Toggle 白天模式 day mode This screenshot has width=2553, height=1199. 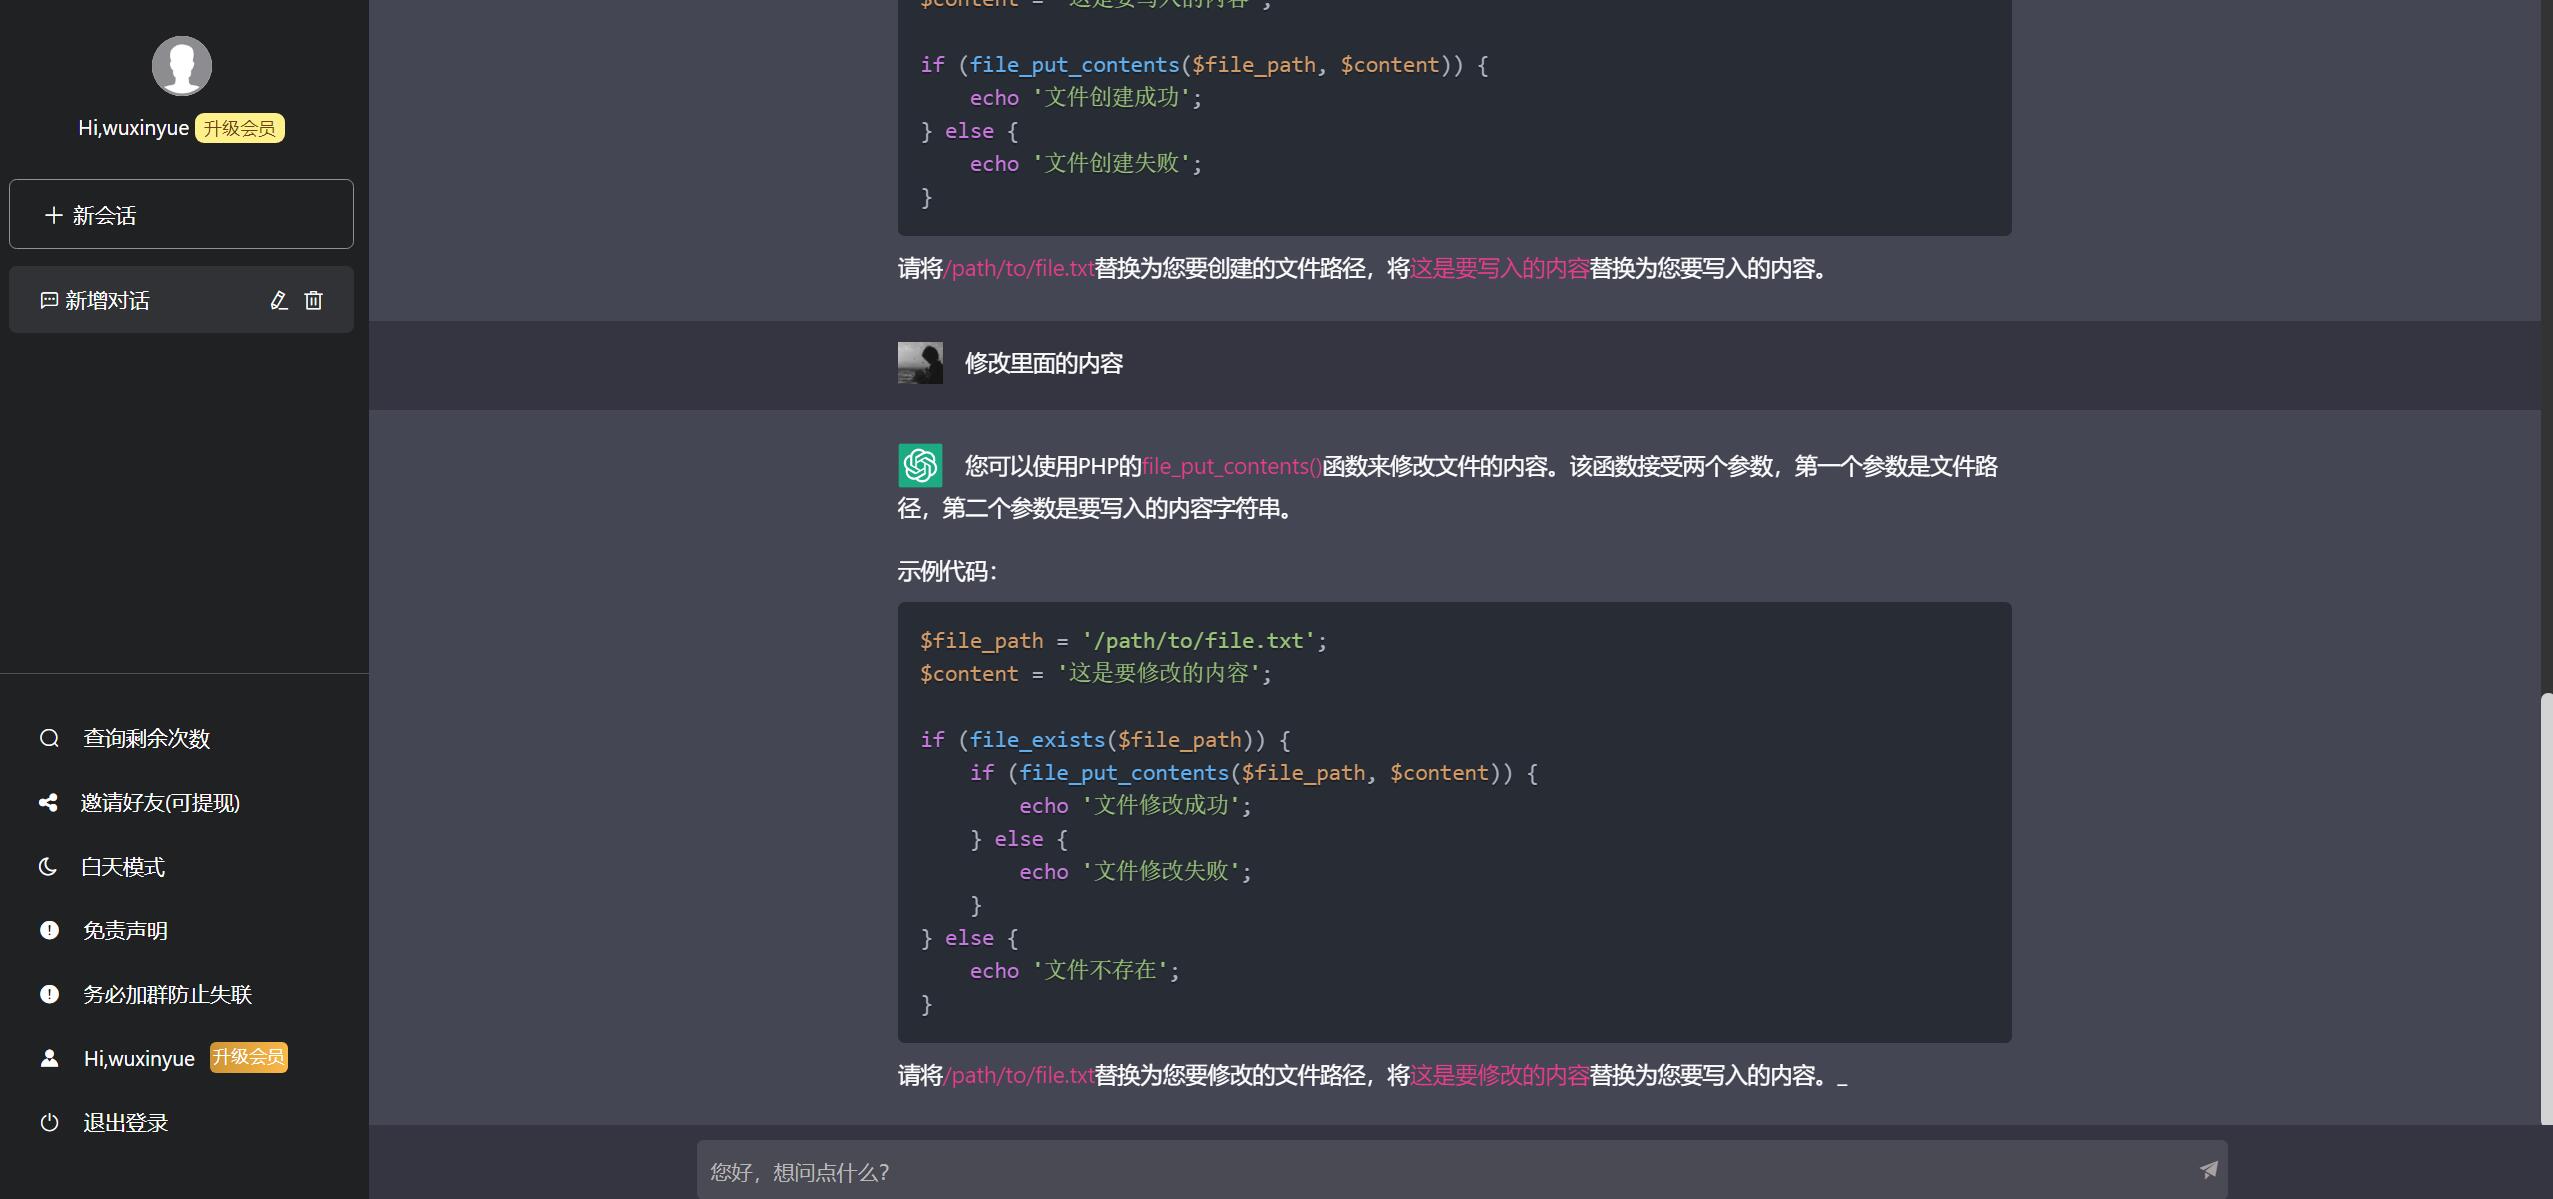(x=122, y=866)
